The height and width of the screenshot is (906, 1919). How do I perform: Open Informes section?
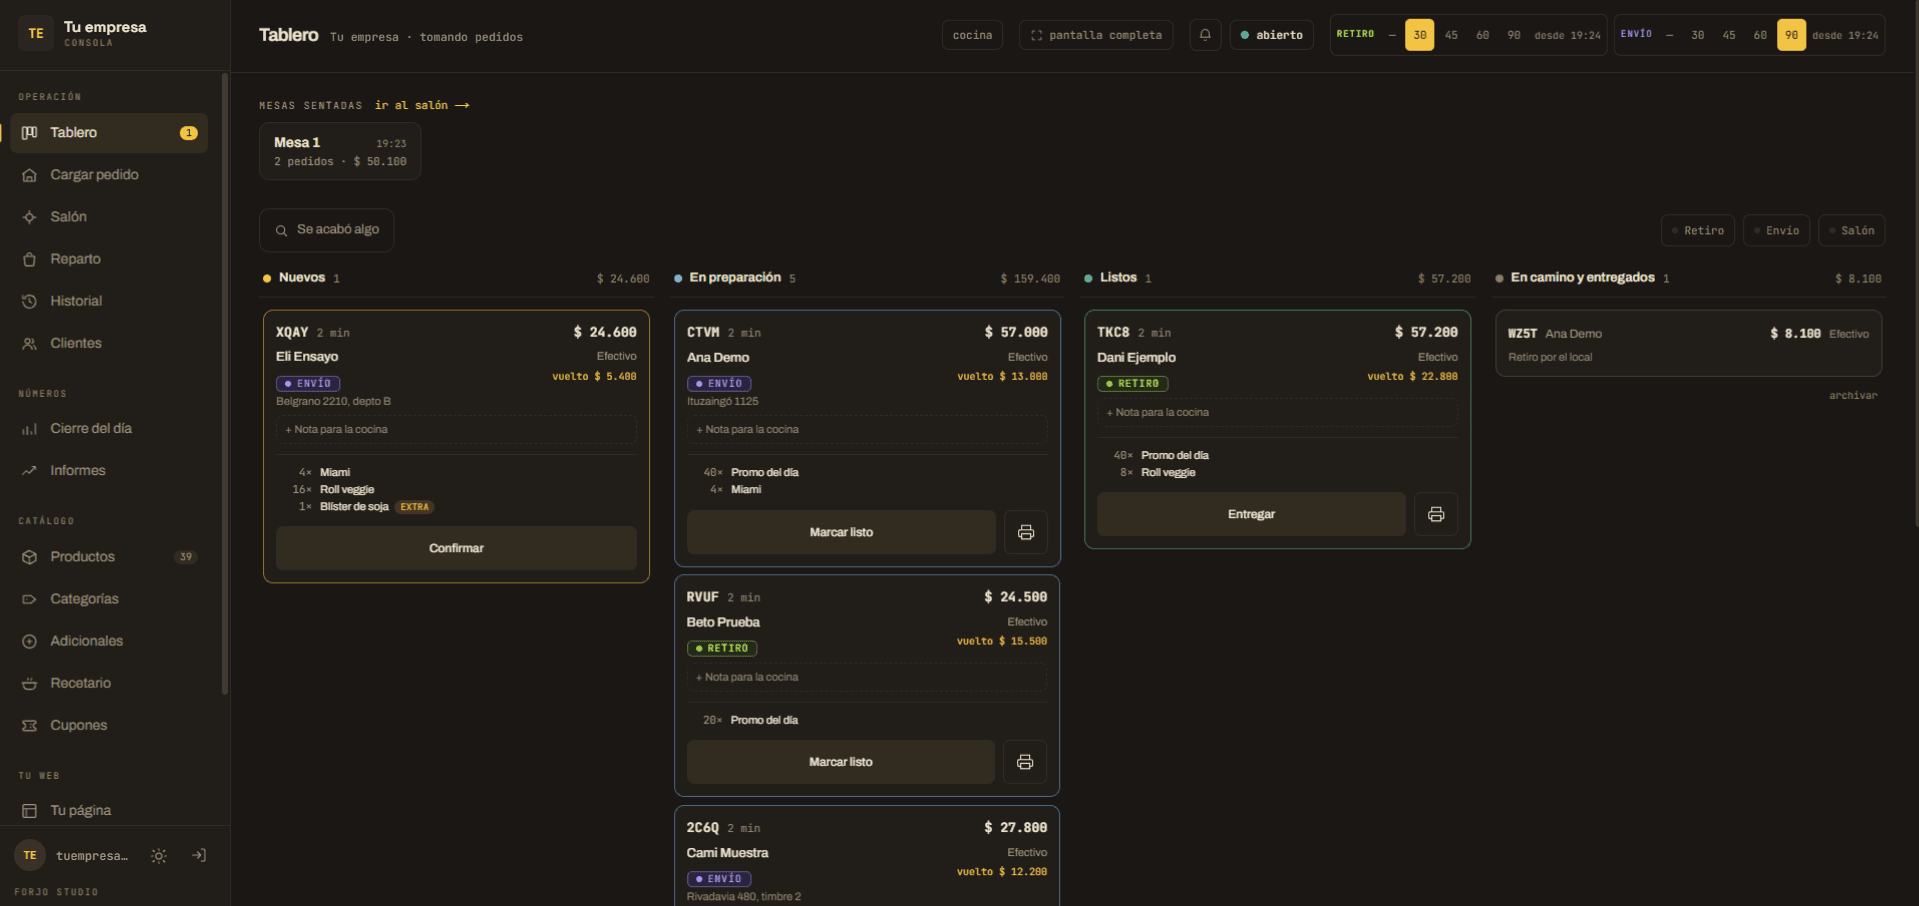point(109,470)
